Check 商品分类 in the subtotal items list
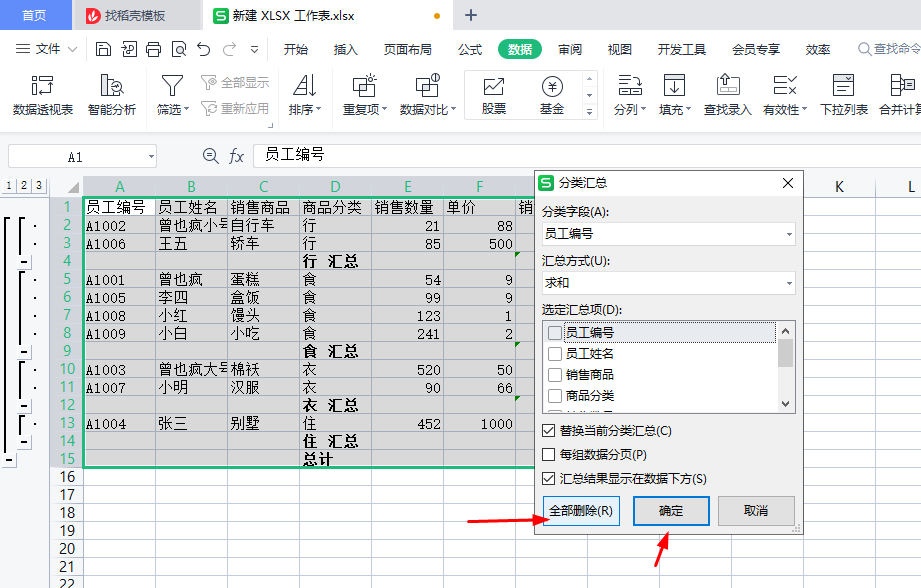The height and width of the screenshot is (588, 921). click(x=554, y=396)
